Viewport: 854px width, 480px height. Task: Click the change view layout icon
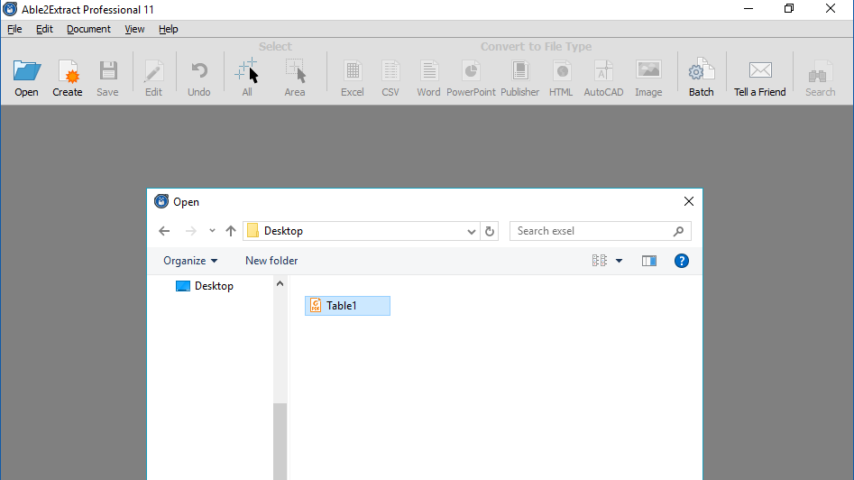tap(599, 261)
